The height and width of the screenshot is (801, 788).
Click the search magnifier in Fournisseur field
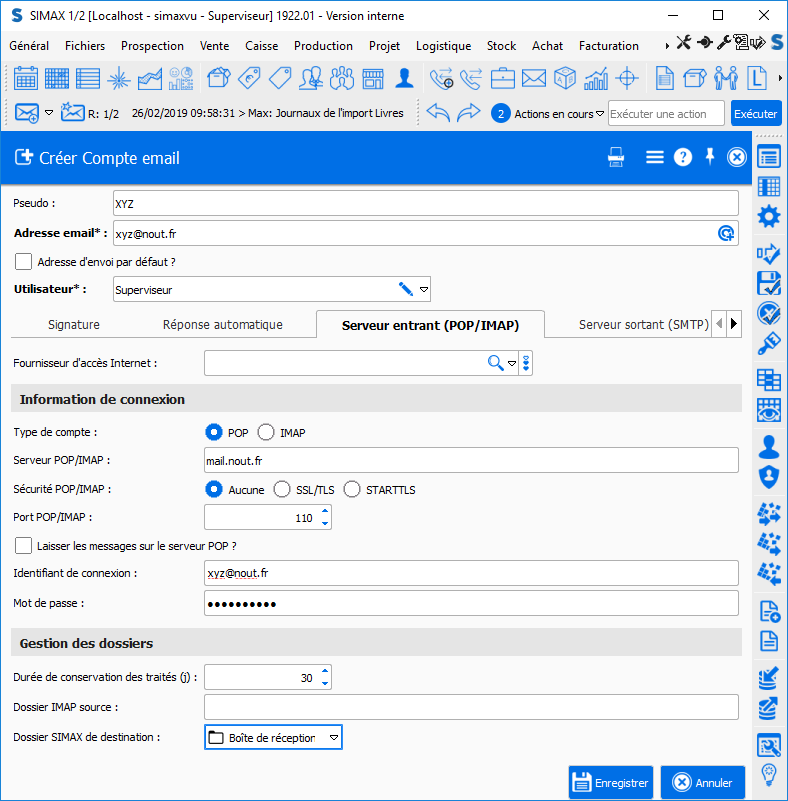[x=495, y=363]
